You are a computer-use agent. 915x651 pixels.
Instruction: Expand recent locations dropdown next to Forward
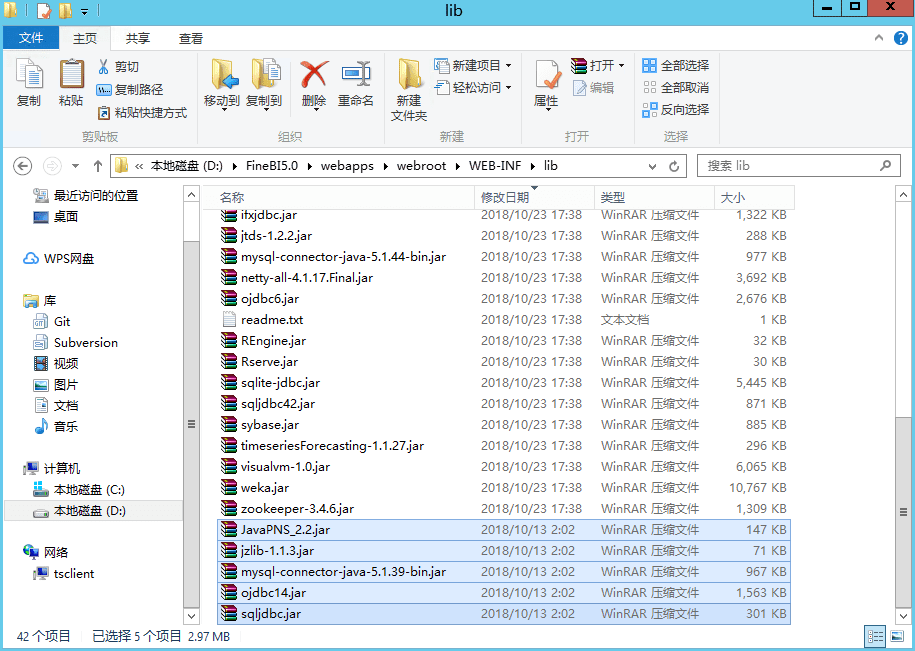[x=75, y=166]
